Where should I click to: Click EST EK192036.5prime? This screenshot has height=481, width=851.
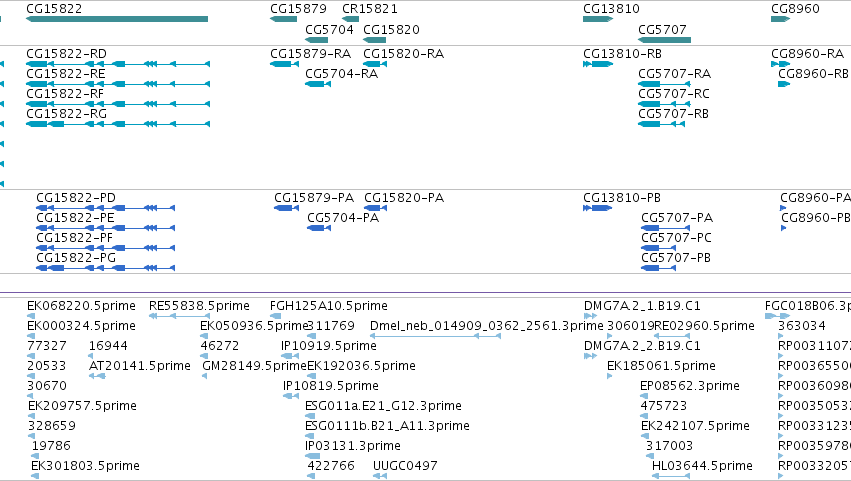tap(311, 376)
